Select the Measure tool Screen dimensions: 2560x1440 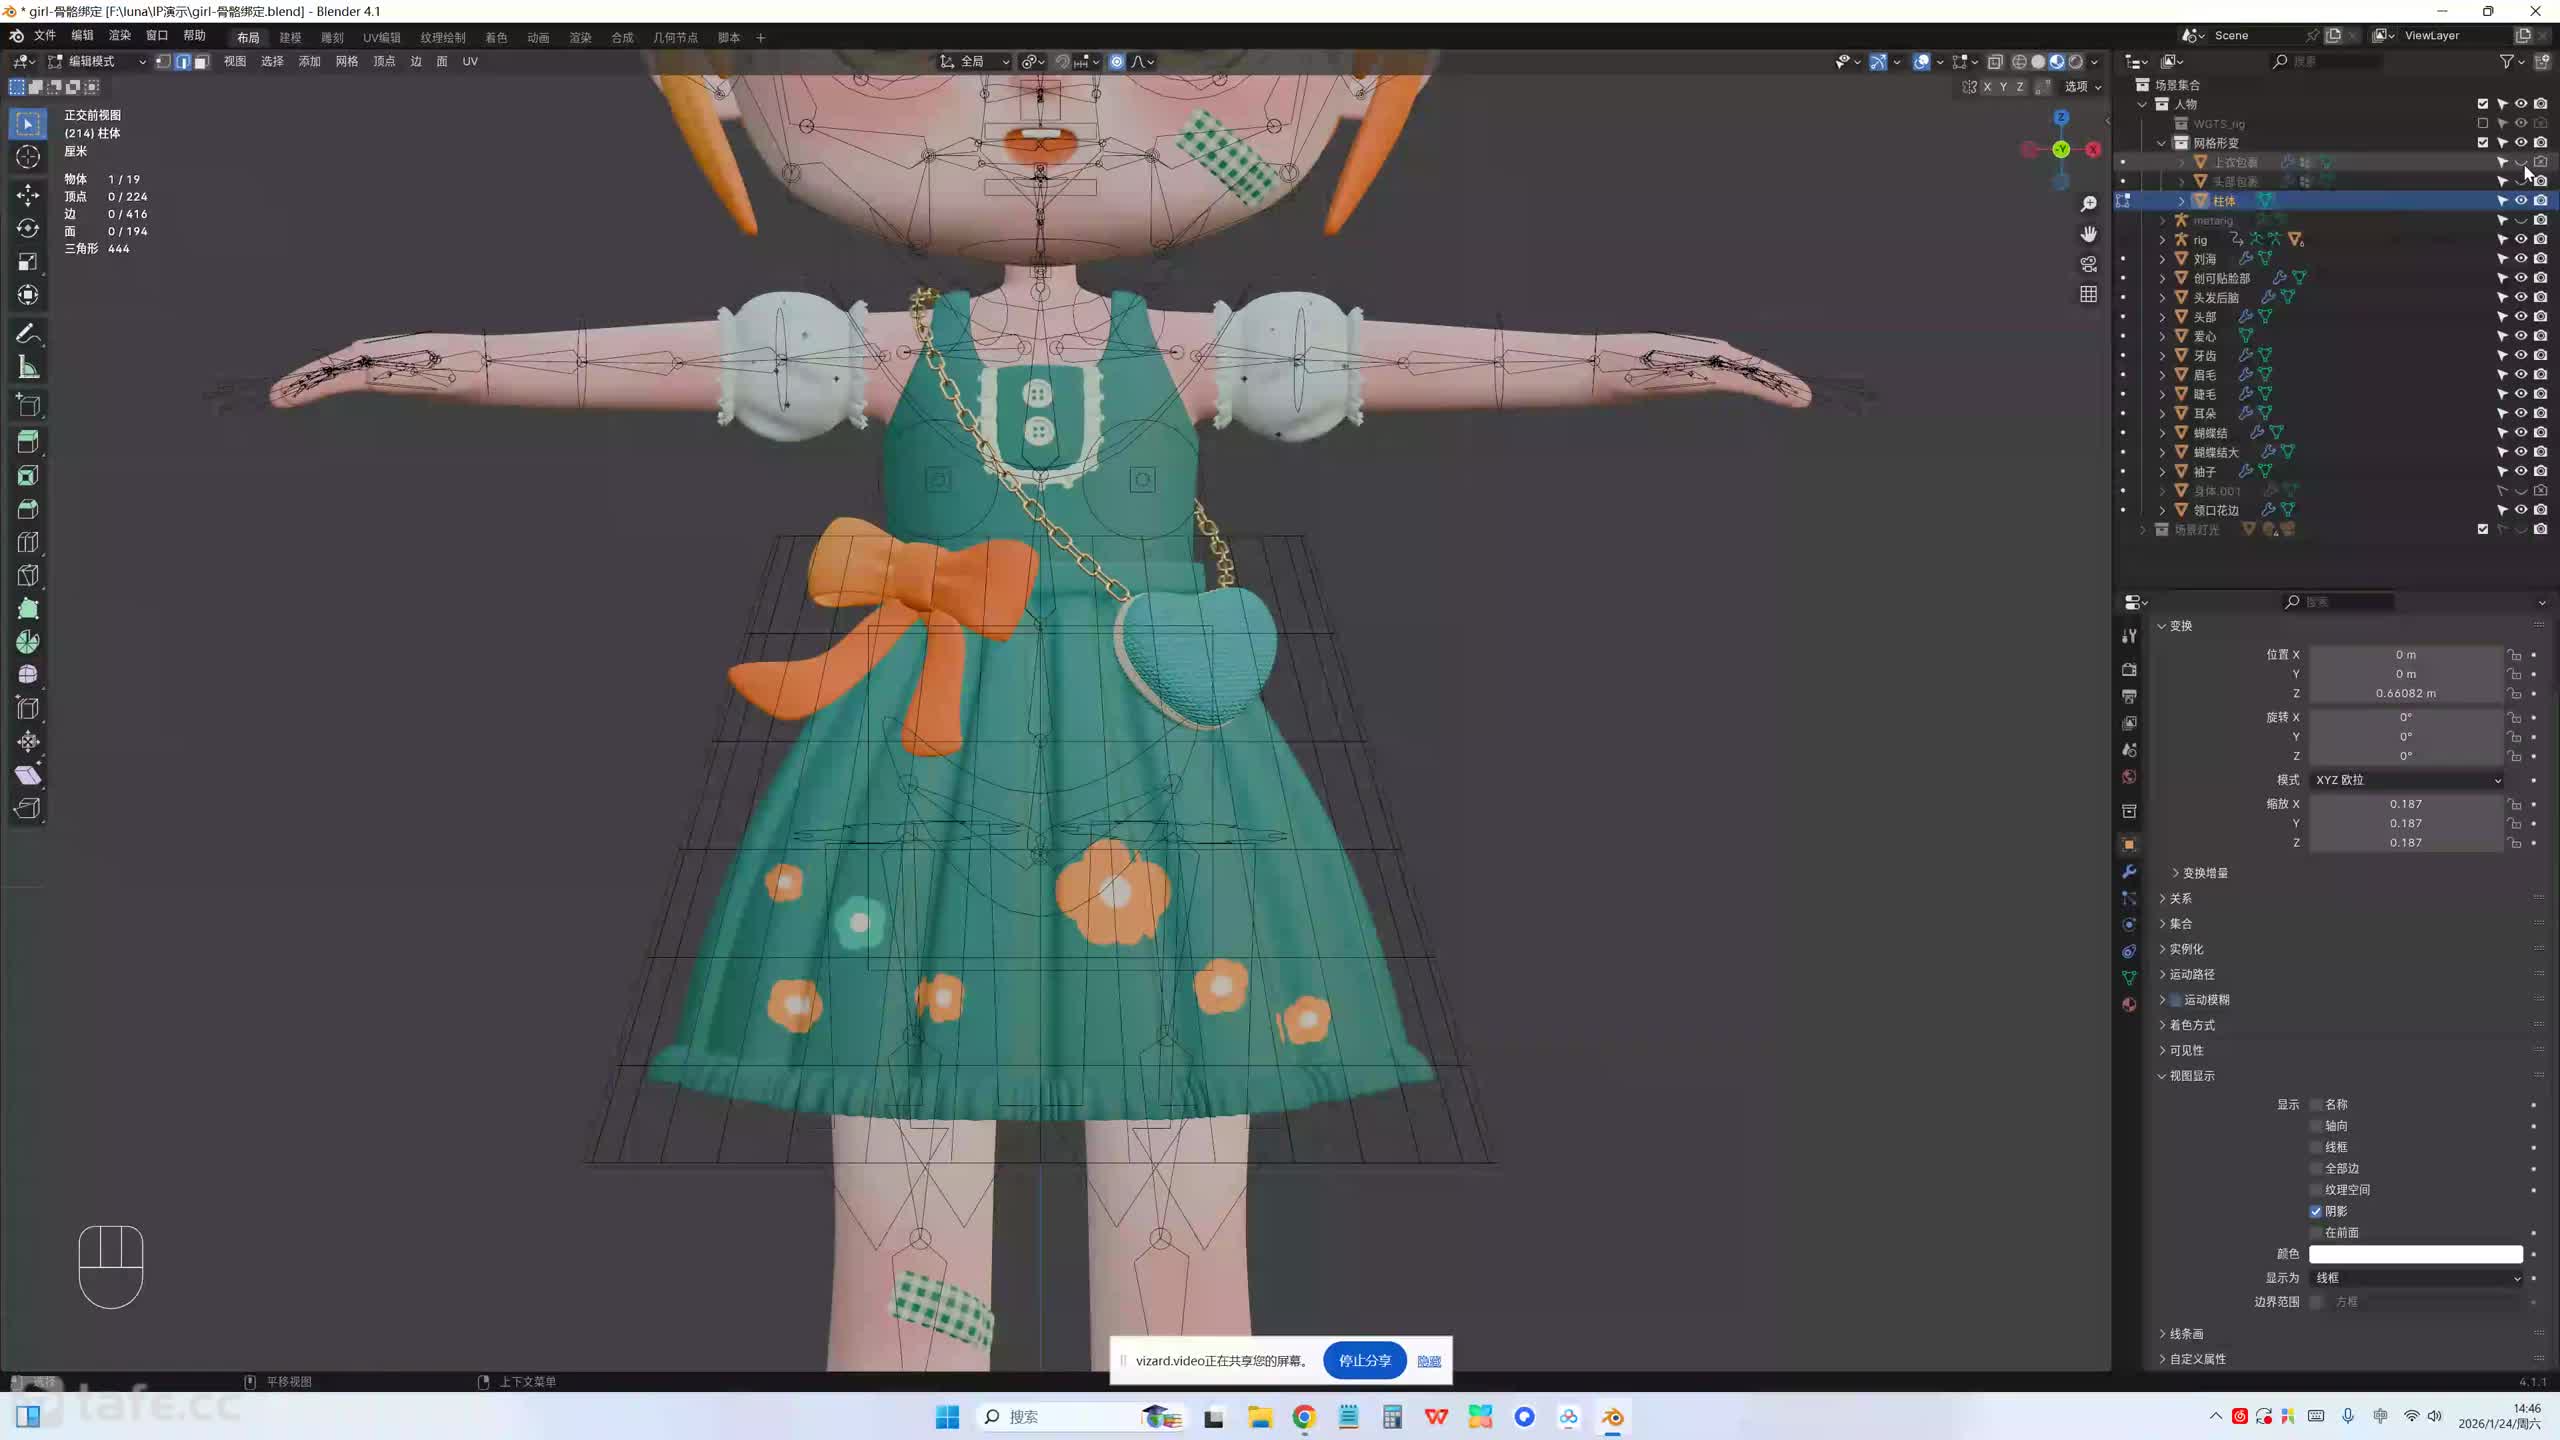[28, 368]
